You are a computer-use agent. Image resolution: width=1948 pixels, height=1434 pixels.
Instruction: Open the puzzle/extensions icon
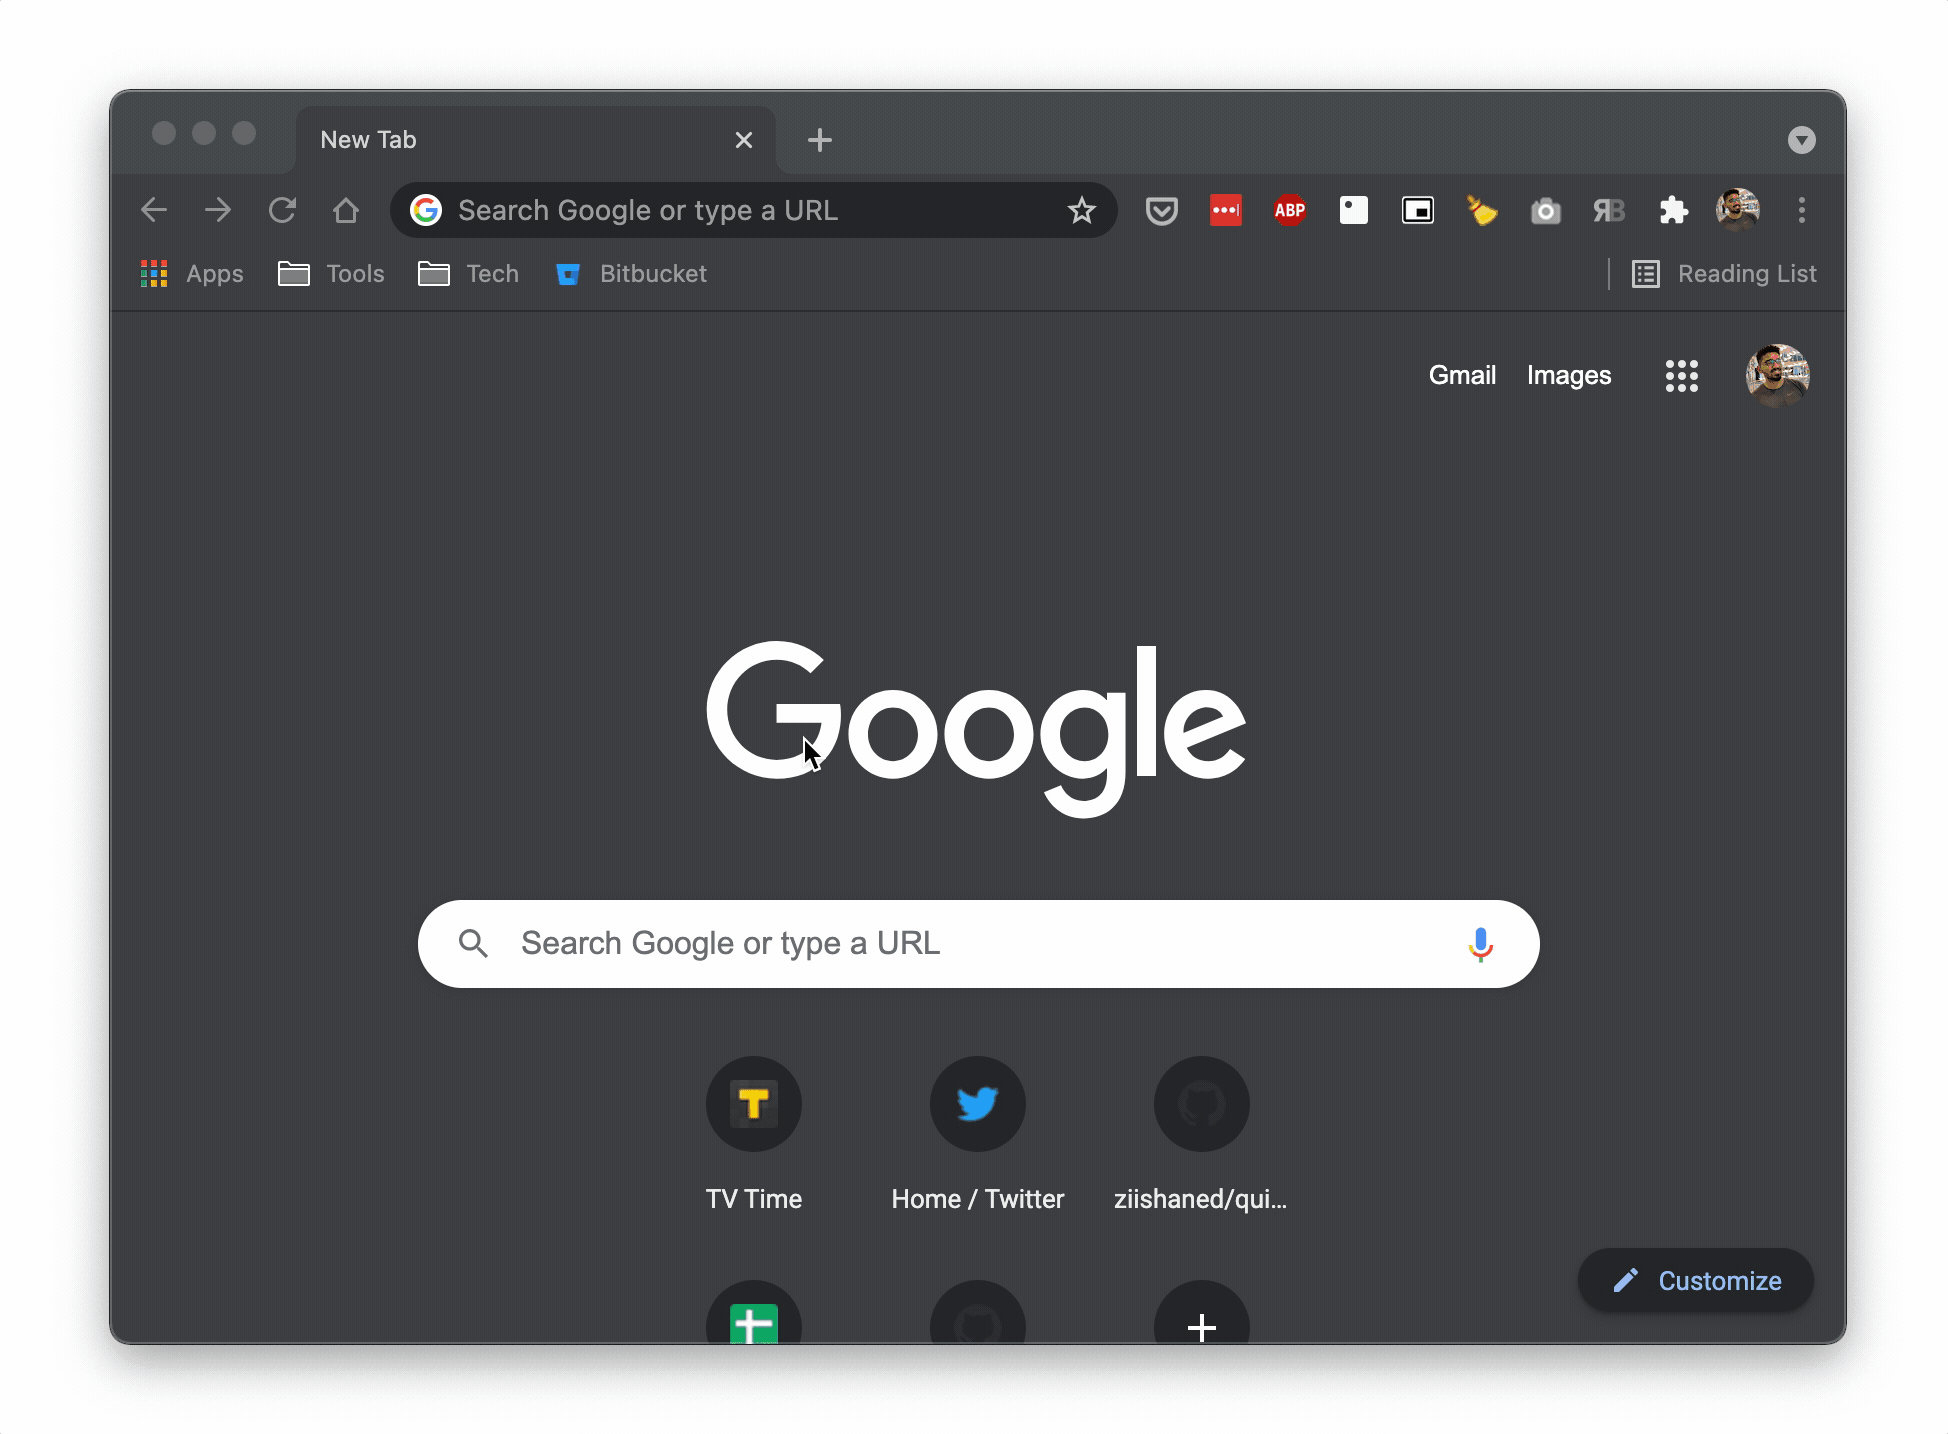pyautogui.click(x=1676, y=209)
